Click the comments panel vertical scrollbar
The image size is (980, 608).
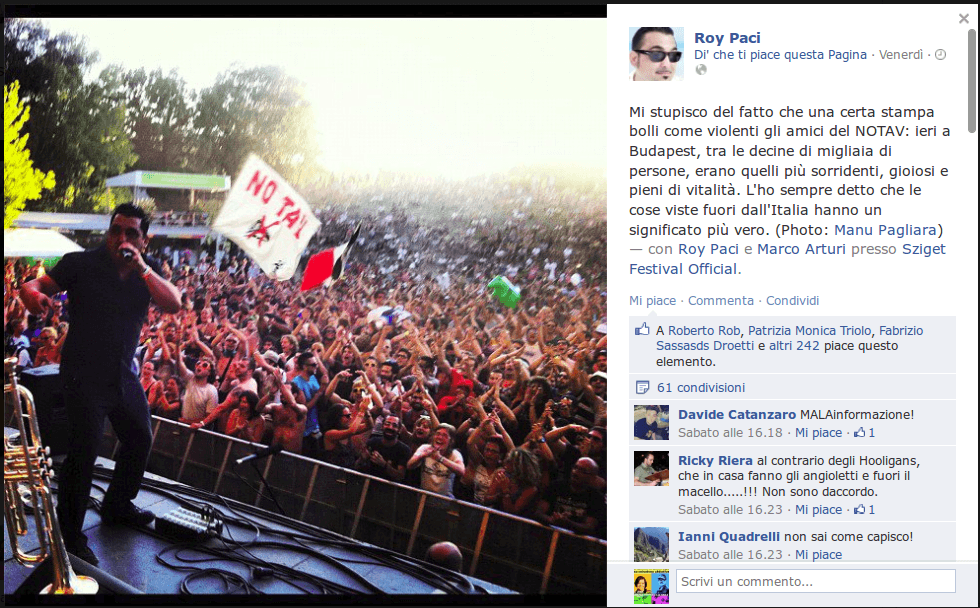coord(972,79)
